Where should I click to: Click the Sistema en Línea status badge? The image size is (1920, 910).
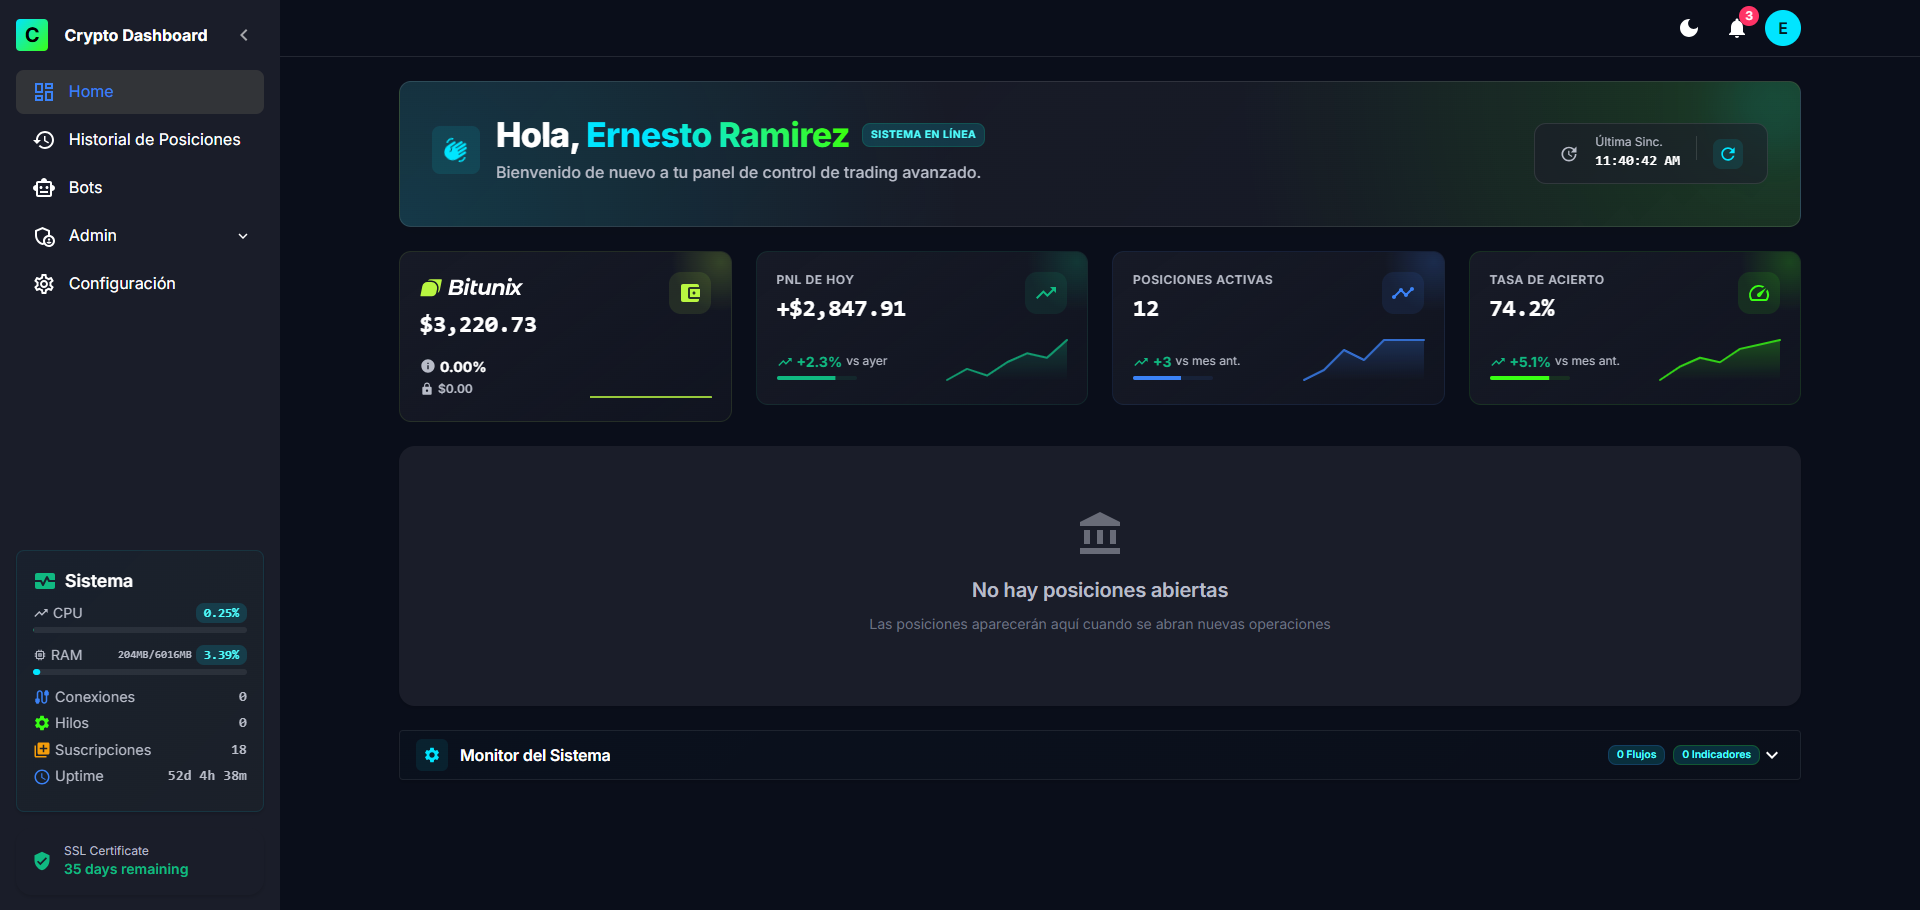923,134
